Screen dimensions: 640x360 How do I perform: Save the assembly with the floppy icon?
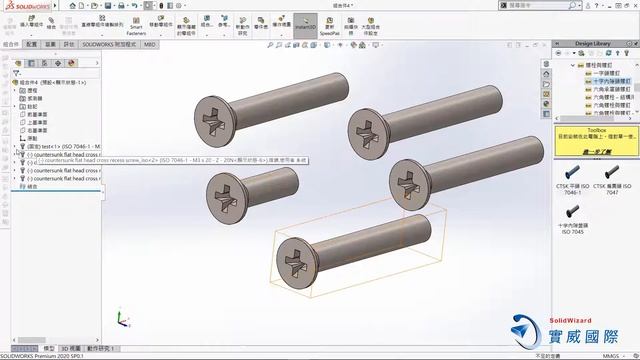pyautogui.click(x=108, y=6)
